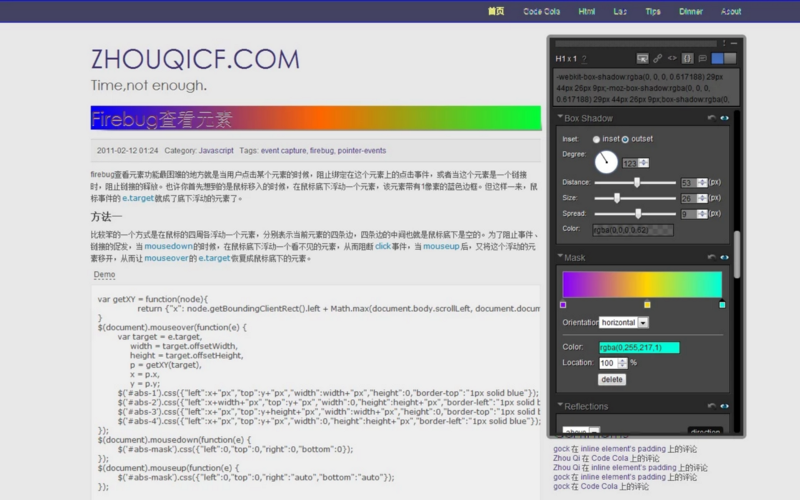Click 'Time,not enough.' tagline text
This screenshot has width=800, height=500.
click(x=148, y=85)
